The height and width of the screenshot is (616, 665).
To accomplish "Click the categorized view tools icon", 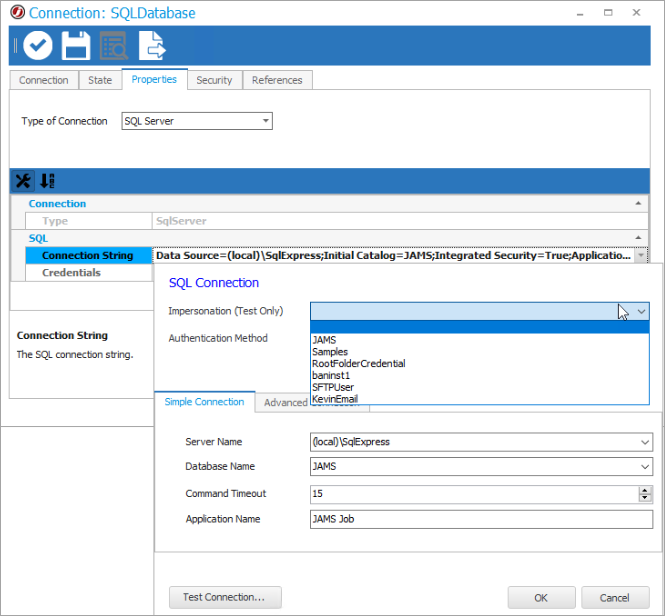I will click(x=23, y=181).
